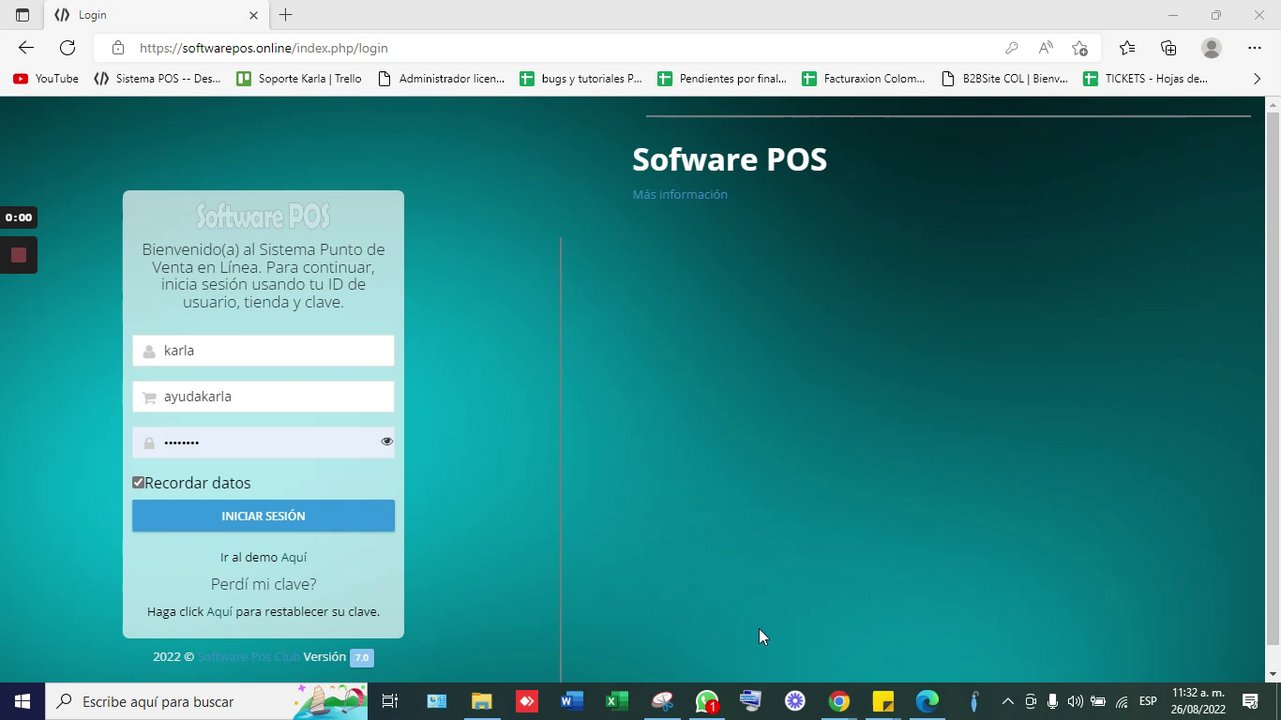
Task: Add this page to favorites star icon
Action: pyautogui.click(x=1080, y=48)
